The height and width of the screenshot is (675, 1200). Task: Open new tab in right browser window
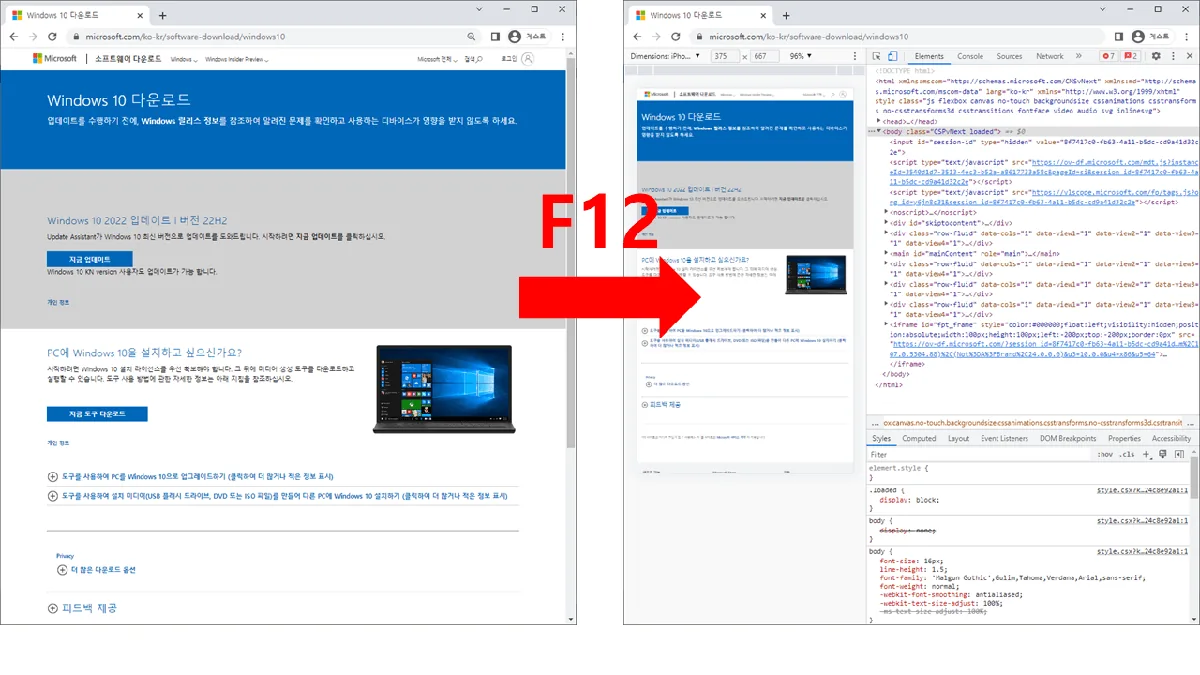click(x=785, y=16)
